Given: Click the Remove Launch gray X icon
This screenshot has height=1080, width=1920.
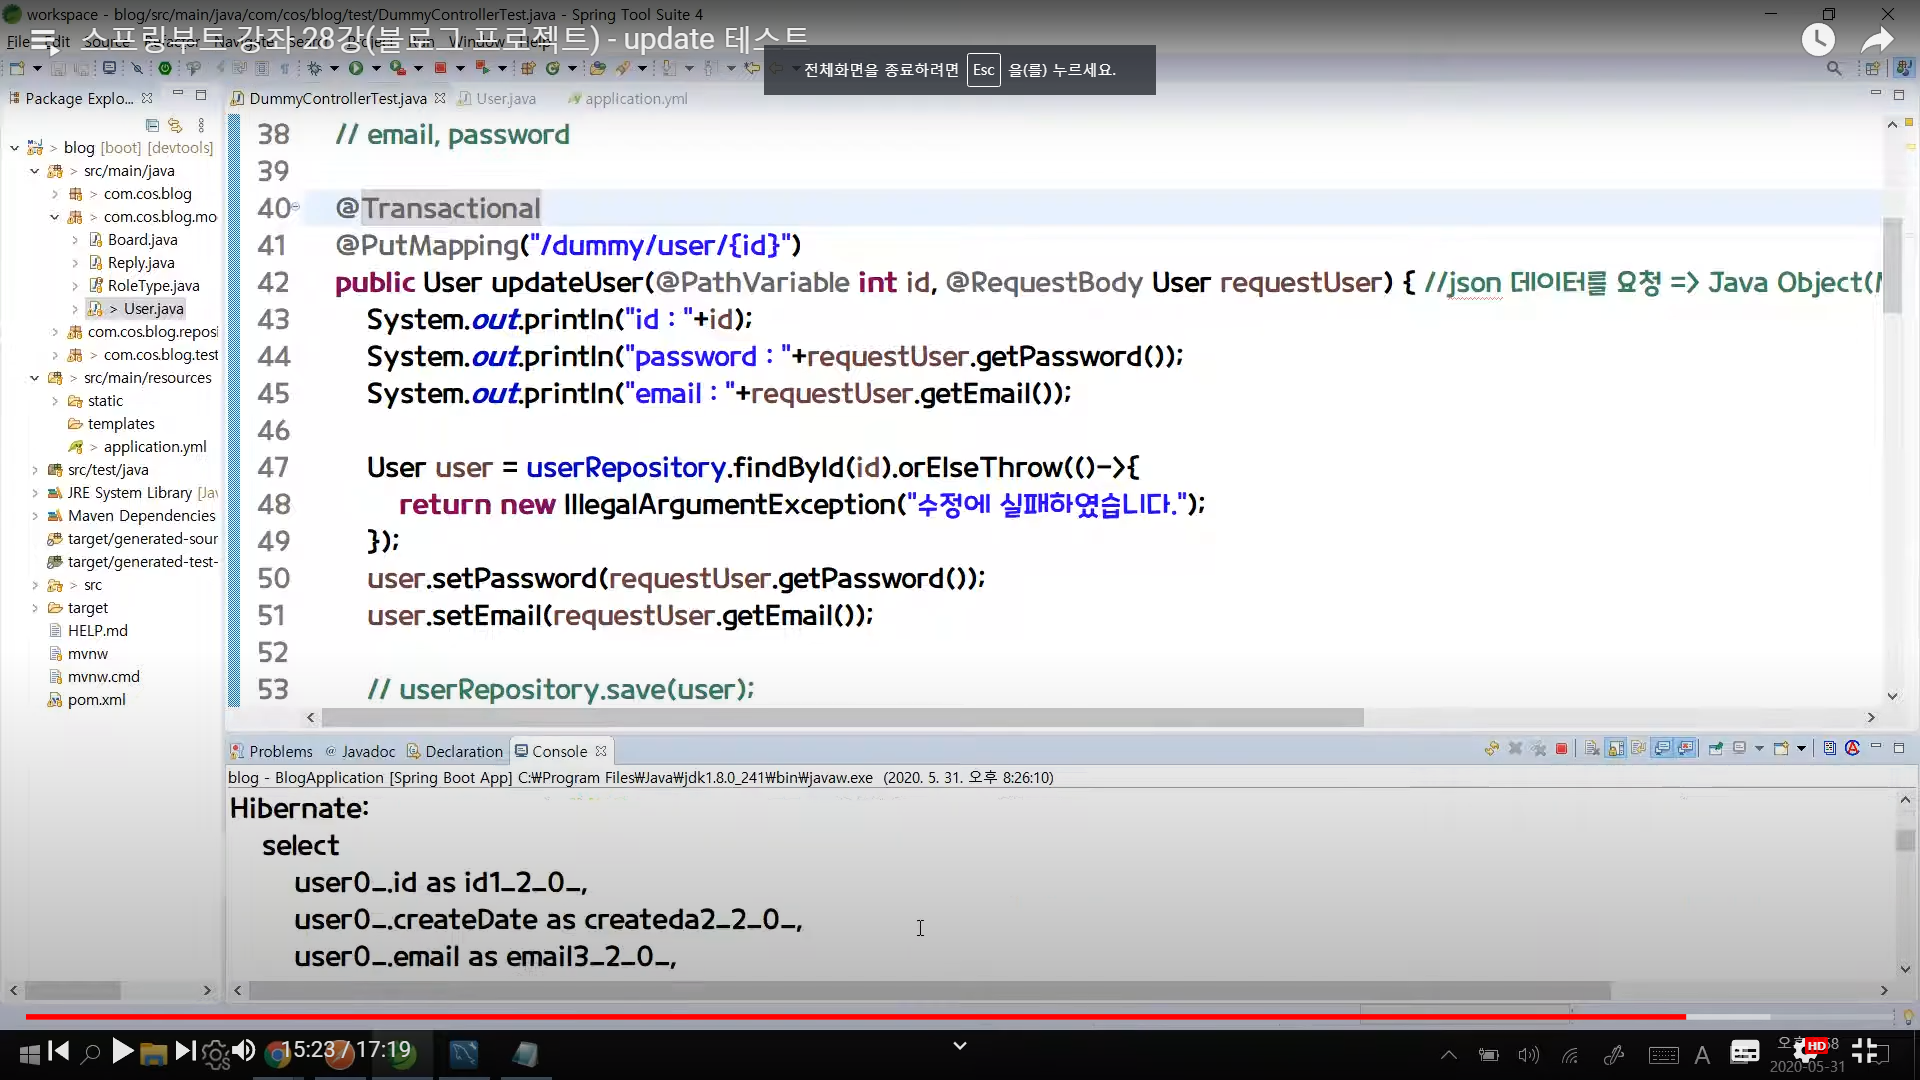Looking at the screenshot, I should pos(1515,748).
